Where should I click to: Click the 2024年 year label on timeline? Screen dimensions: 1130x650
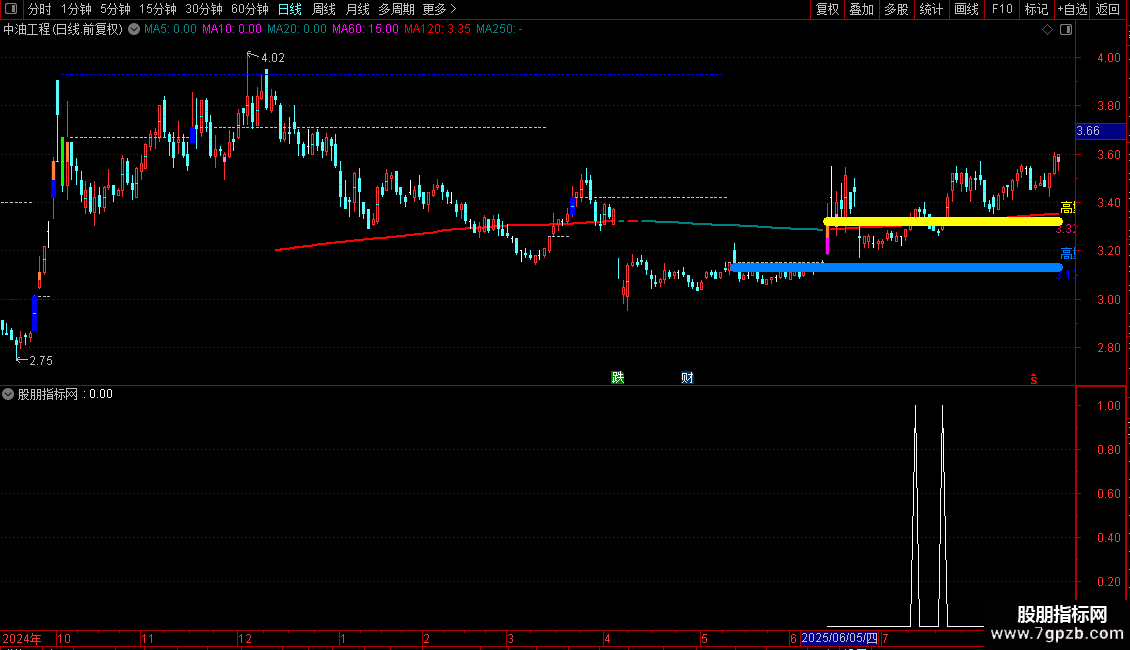[x=22, y=638]
